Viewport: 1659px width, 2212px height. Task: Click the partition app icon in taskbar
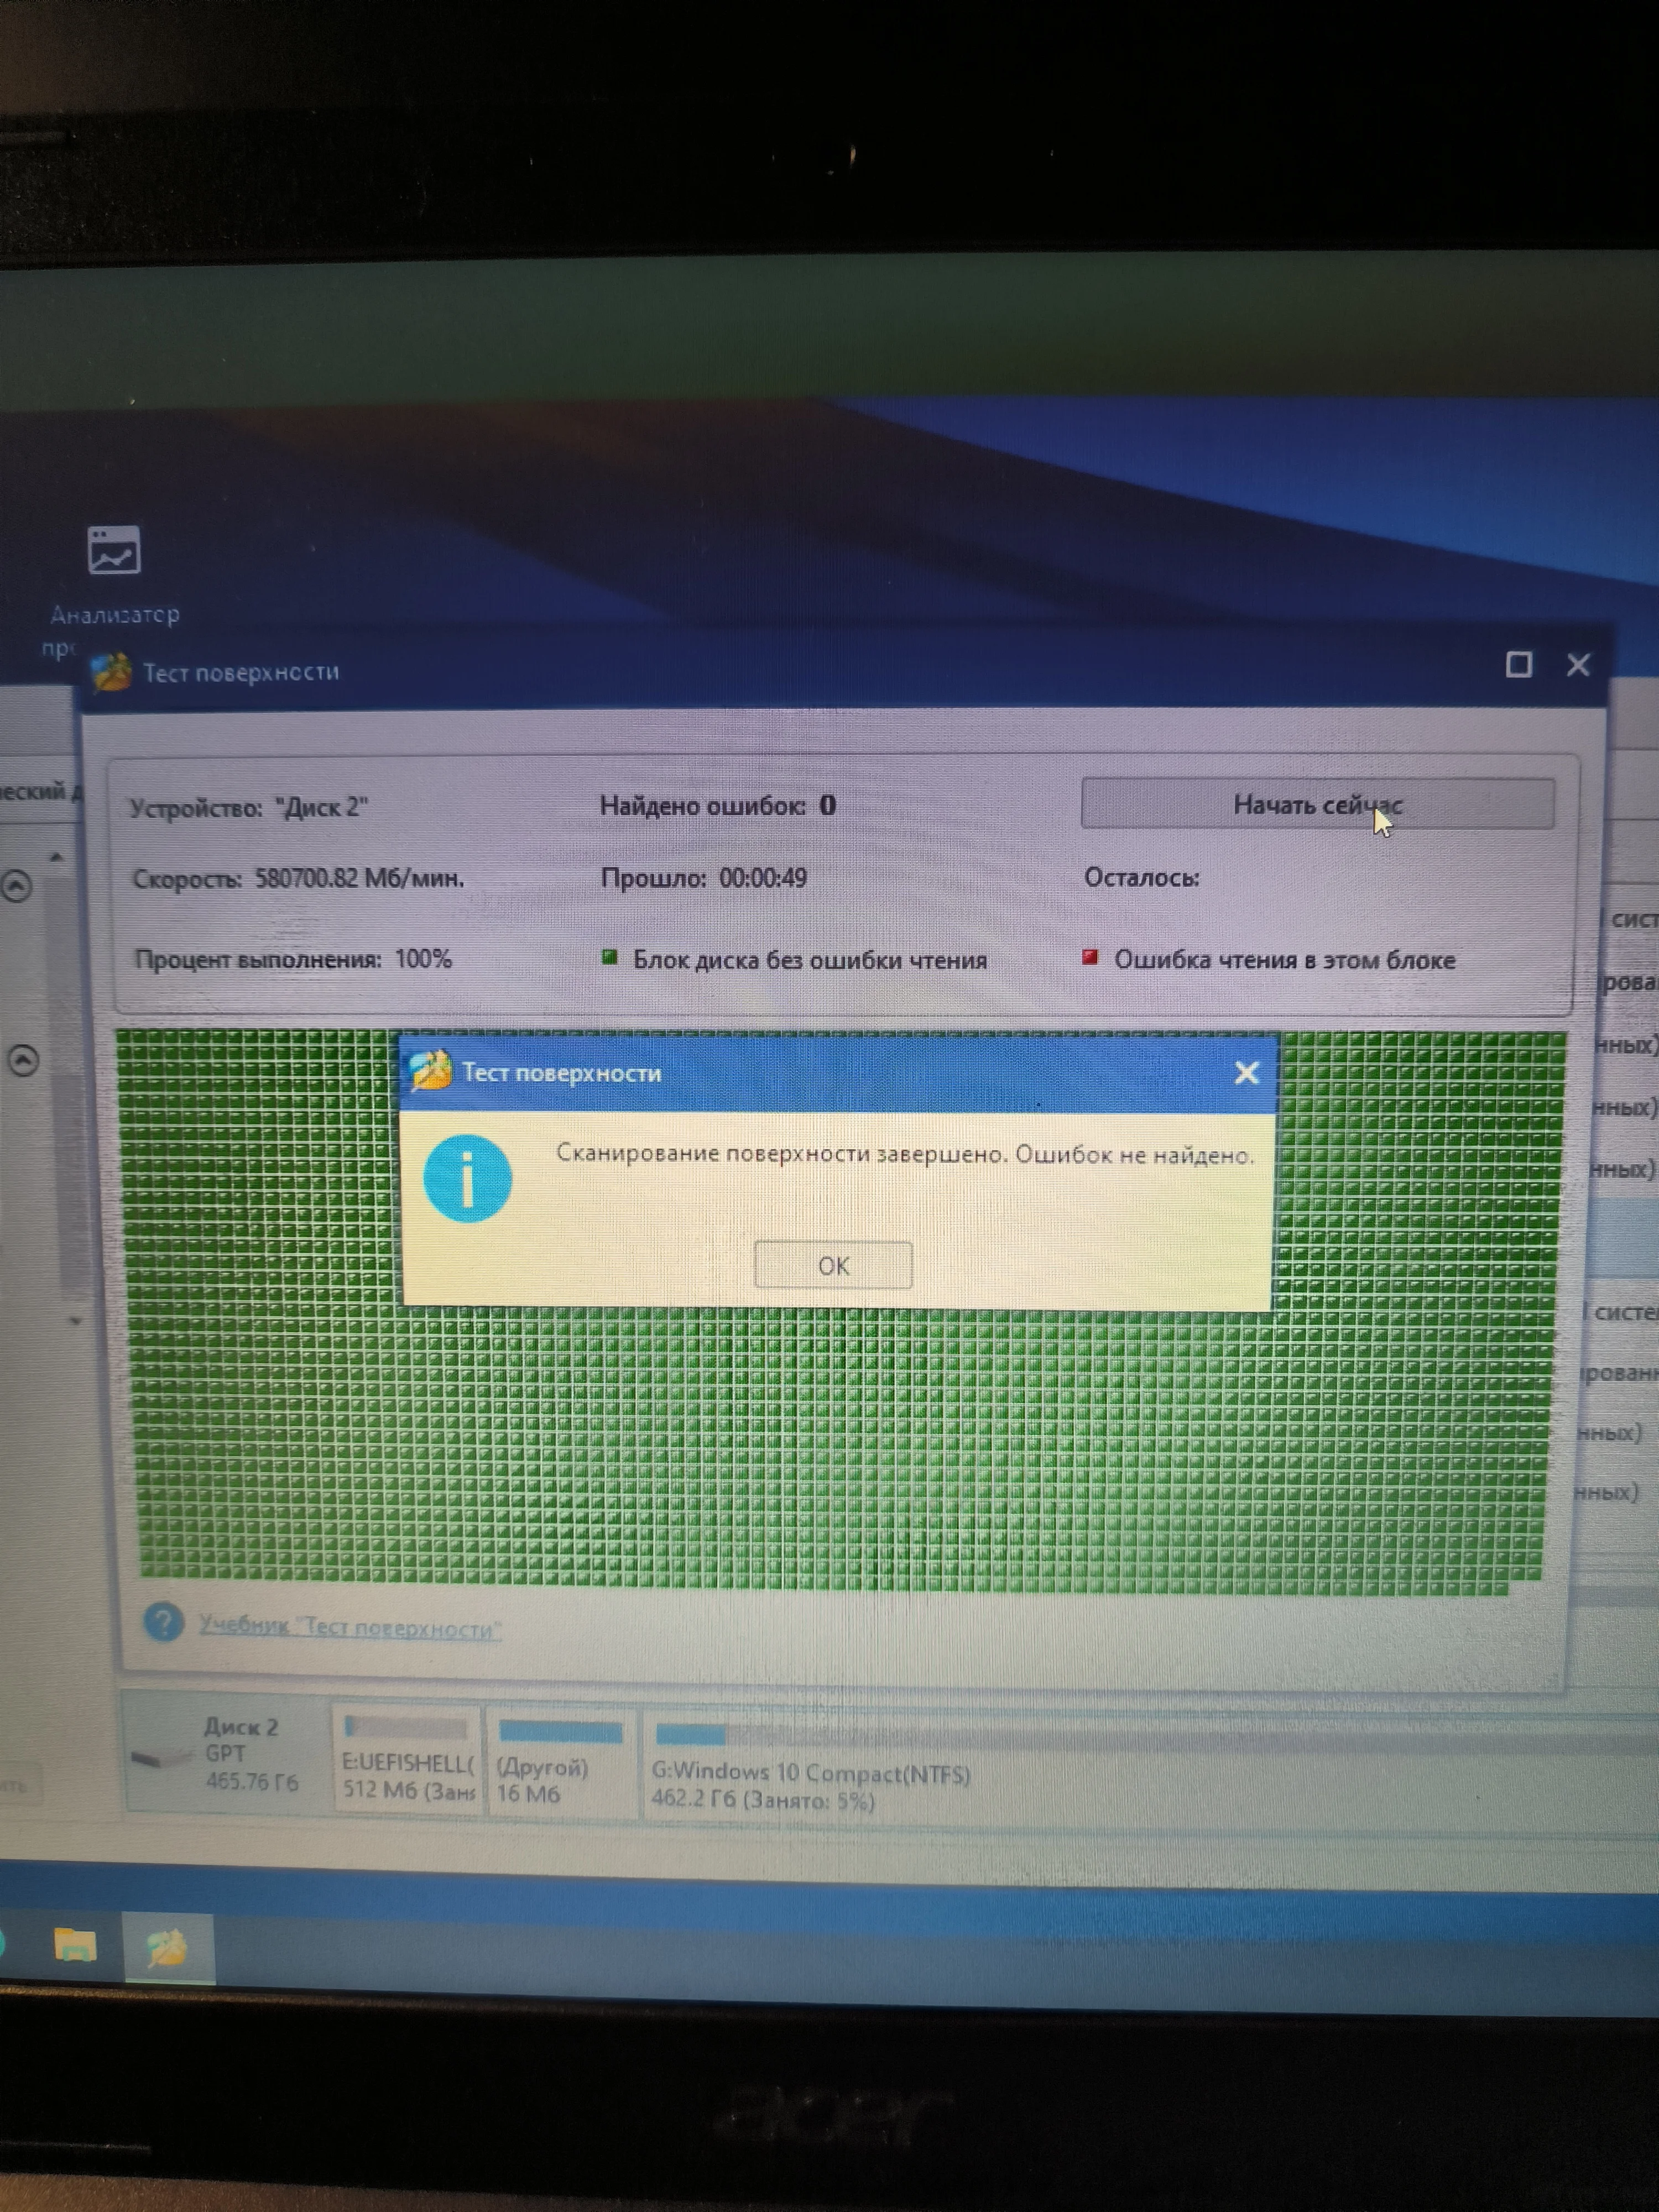[167, 1948]
